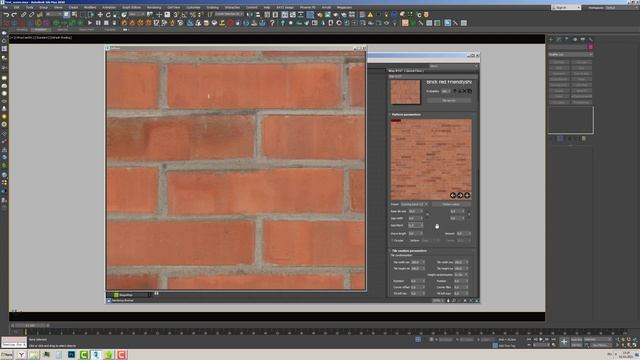Open the Preset dropdown below pattern preview
This screenshot has width=640, height=360.
point(414,204)
